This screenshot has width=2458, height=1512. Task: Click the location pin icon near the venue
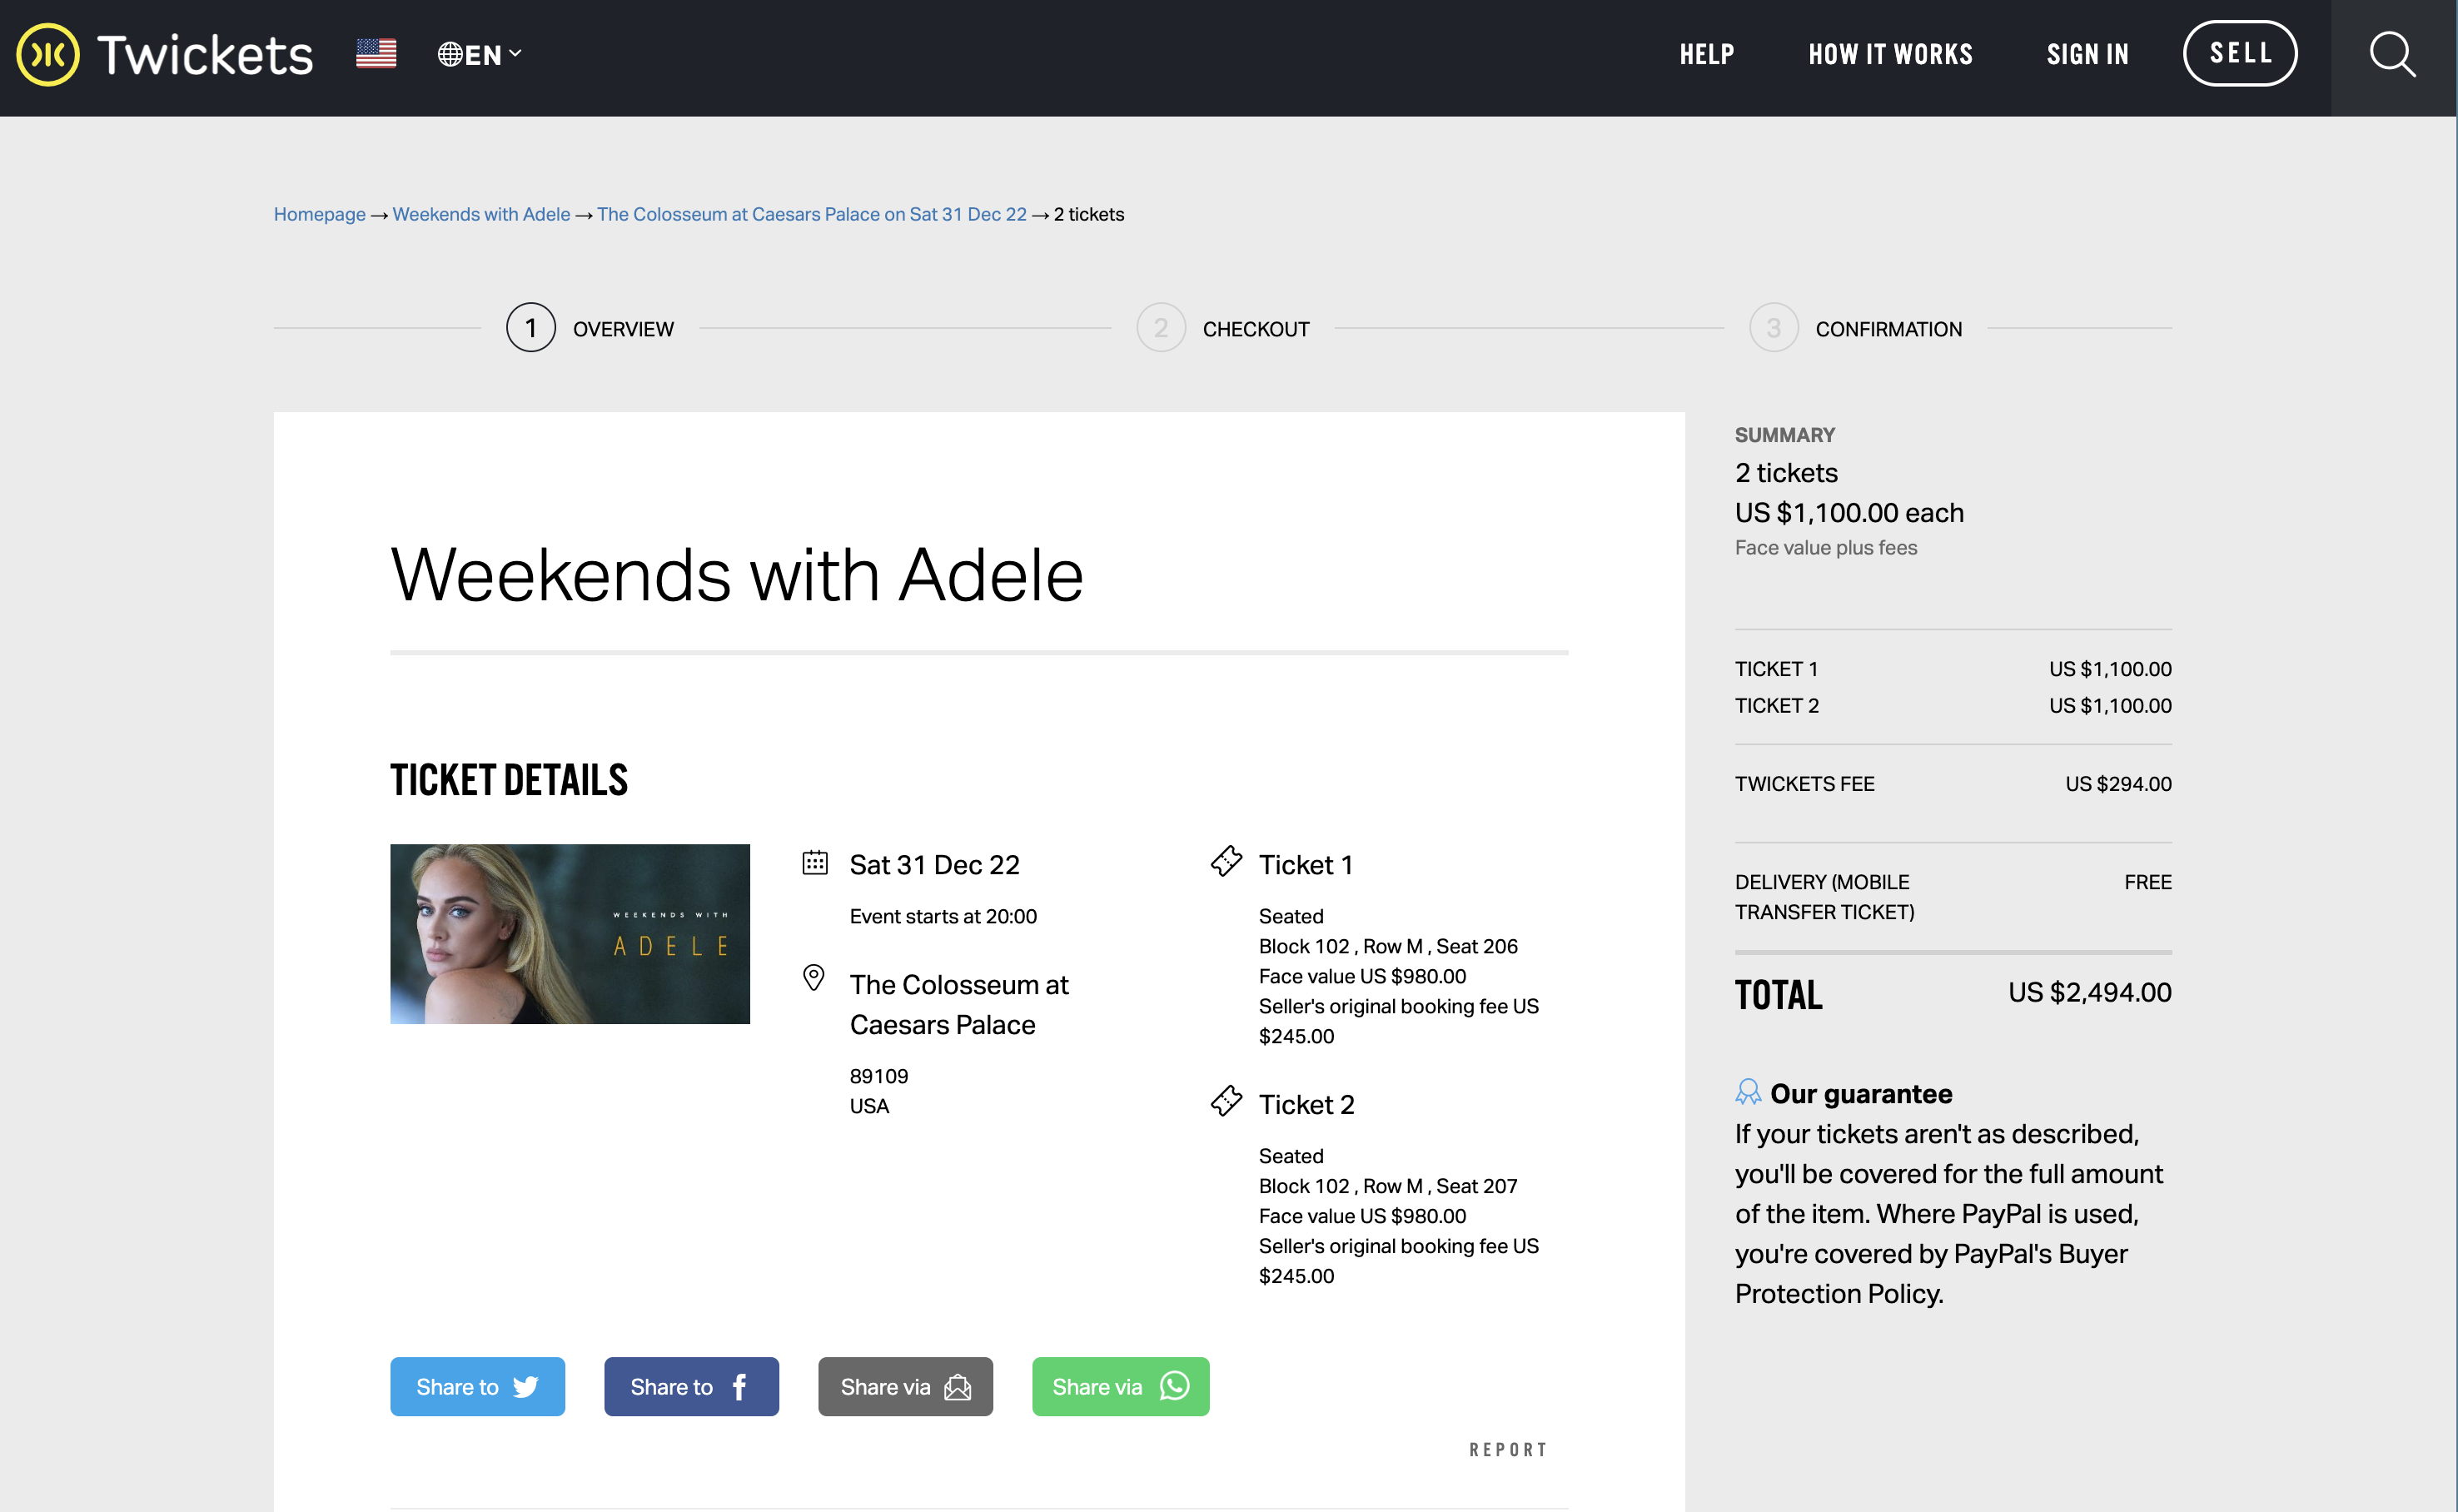point(814,978)
